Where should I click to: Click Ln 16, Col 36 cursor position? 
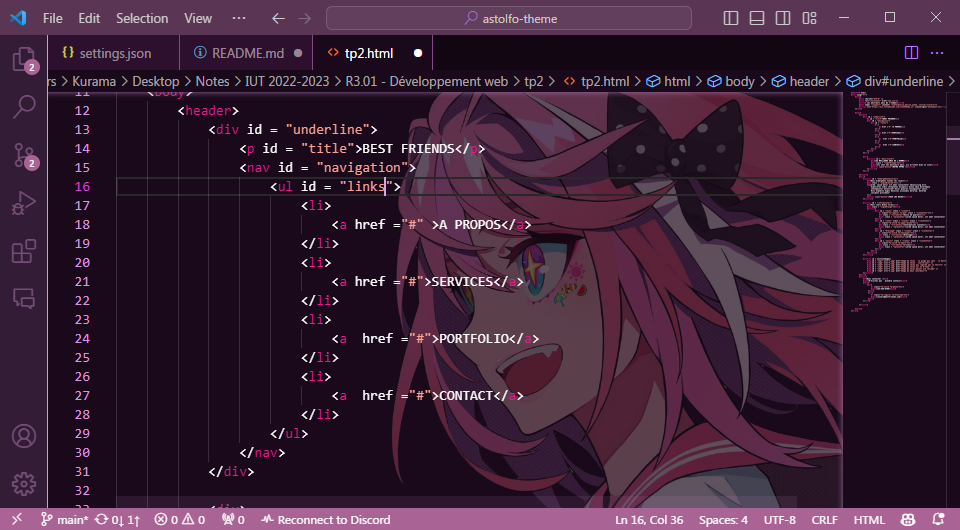649,520
